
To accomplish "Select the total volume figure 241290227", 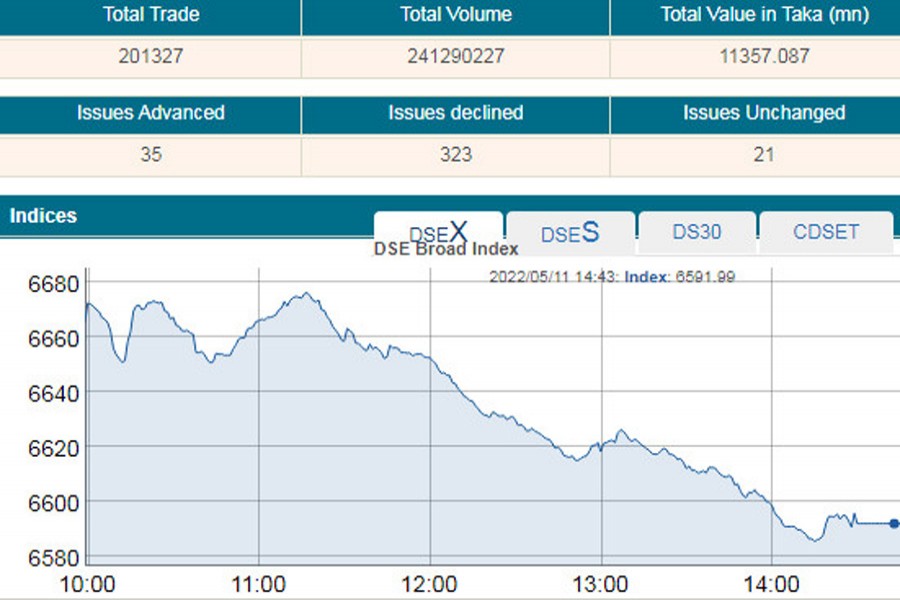I will coord(455,56).
